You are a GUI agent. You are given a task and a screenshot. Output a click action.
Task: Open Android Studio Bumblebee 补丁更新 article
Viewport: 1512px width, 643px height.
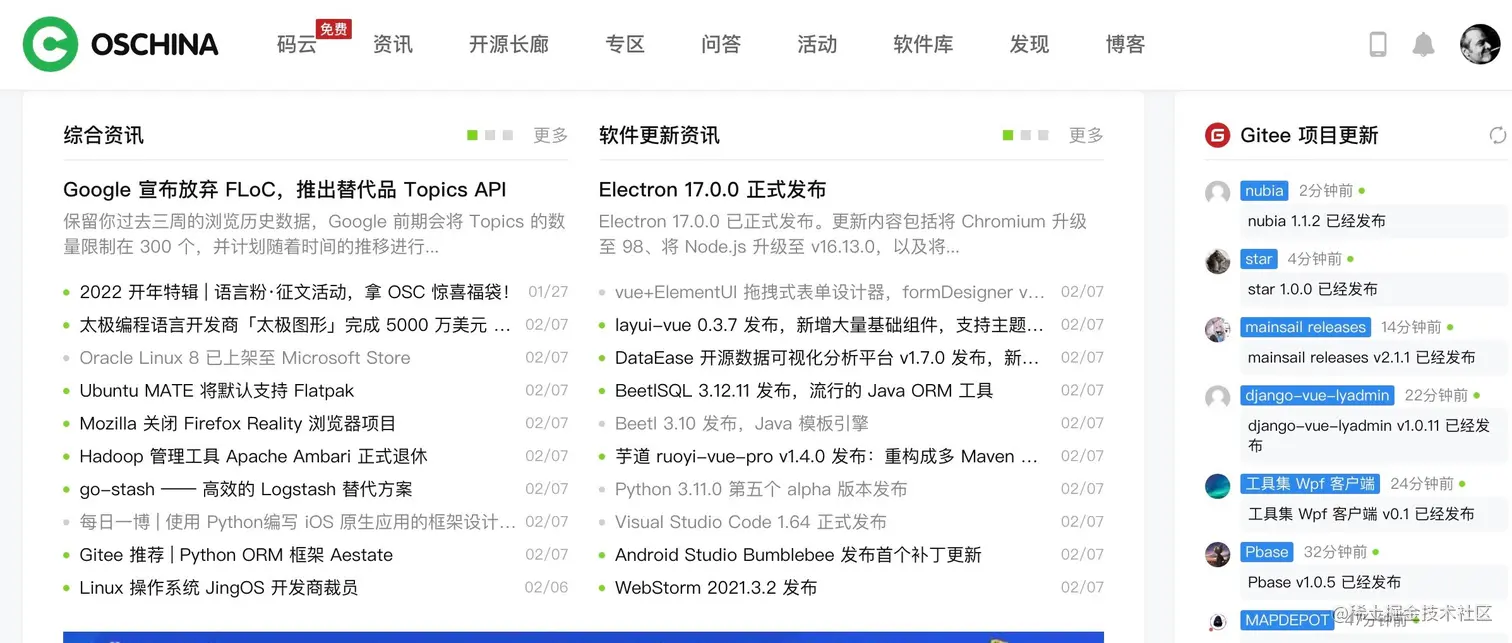click(x=798, y=555)
